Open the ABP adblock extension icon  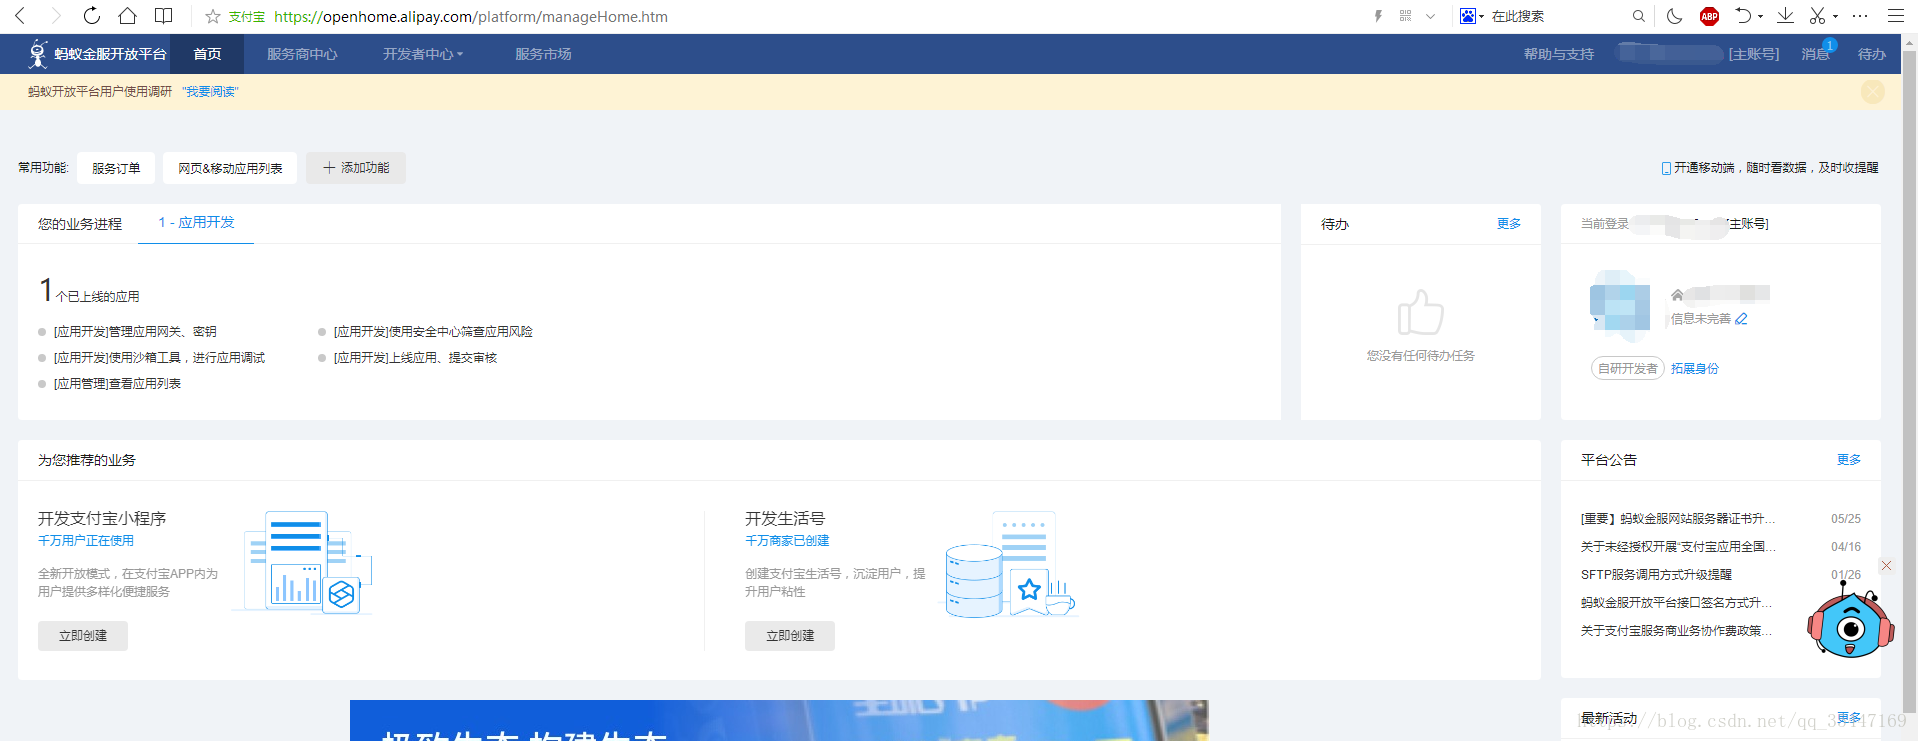1709,16
